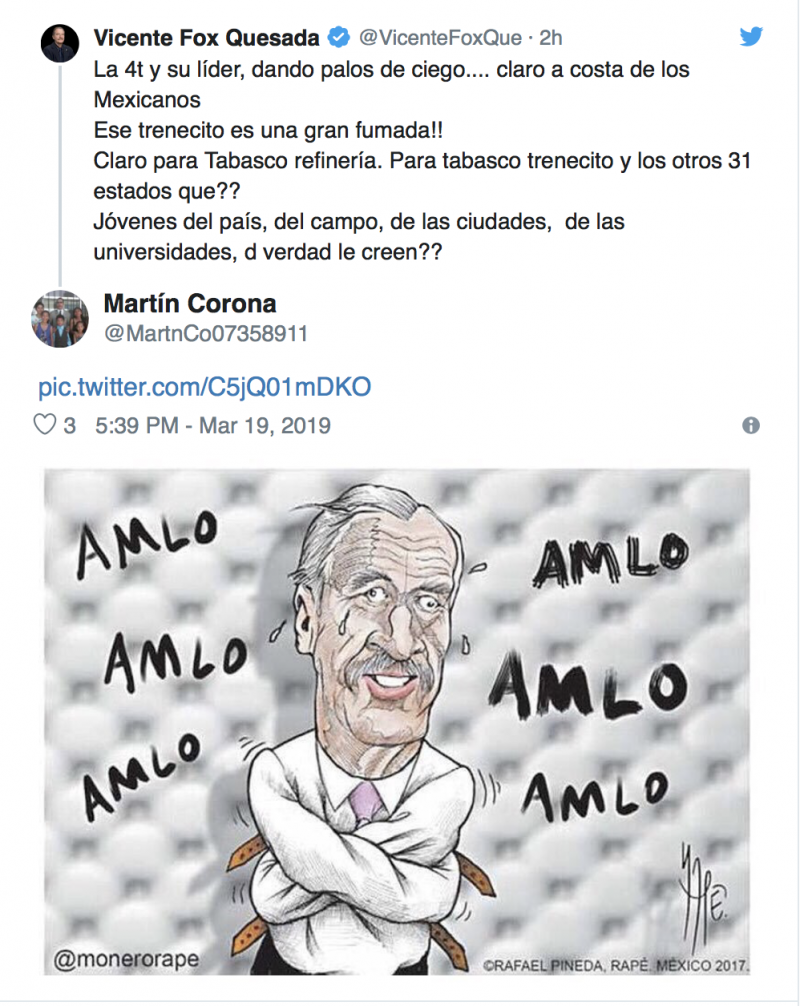The width and height of the screenshot is (800, 1006).
Task: Open the pic.twitter.com/C5jQ01mDKO link
Action: click(205, 387)
